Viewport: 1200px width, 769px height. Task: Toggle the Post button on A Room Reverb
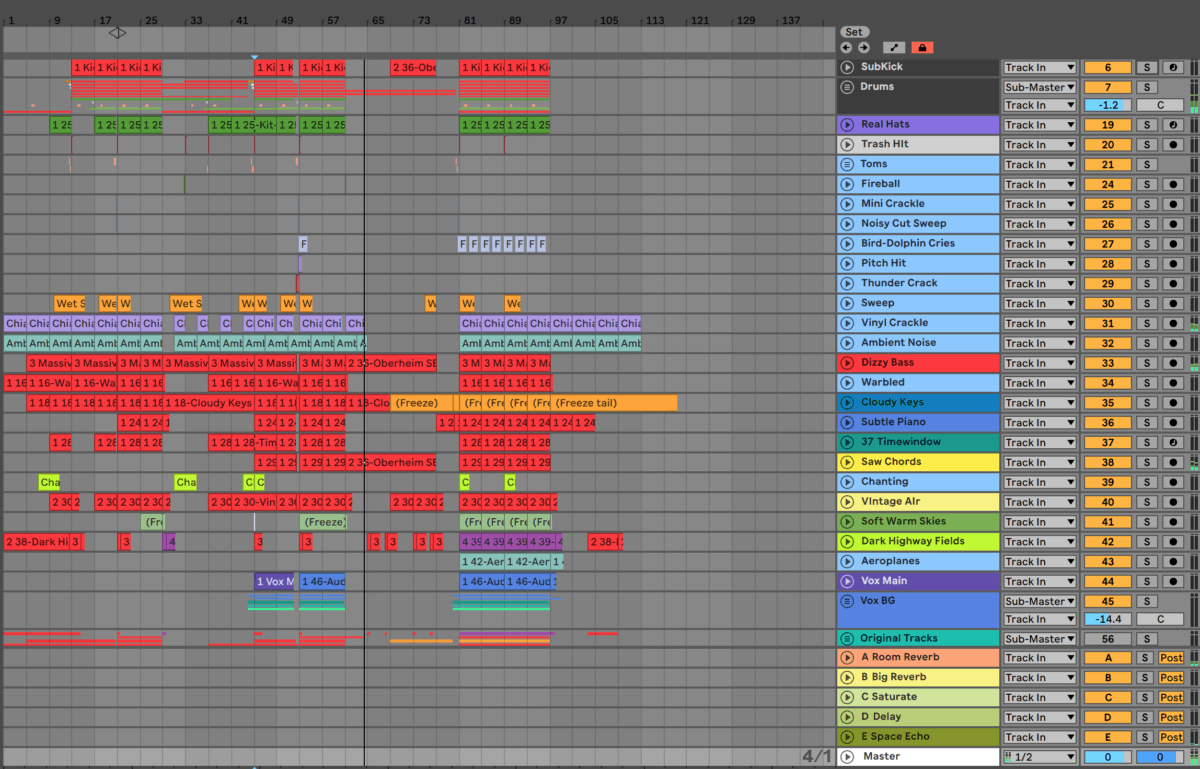tap(1171, 658)
